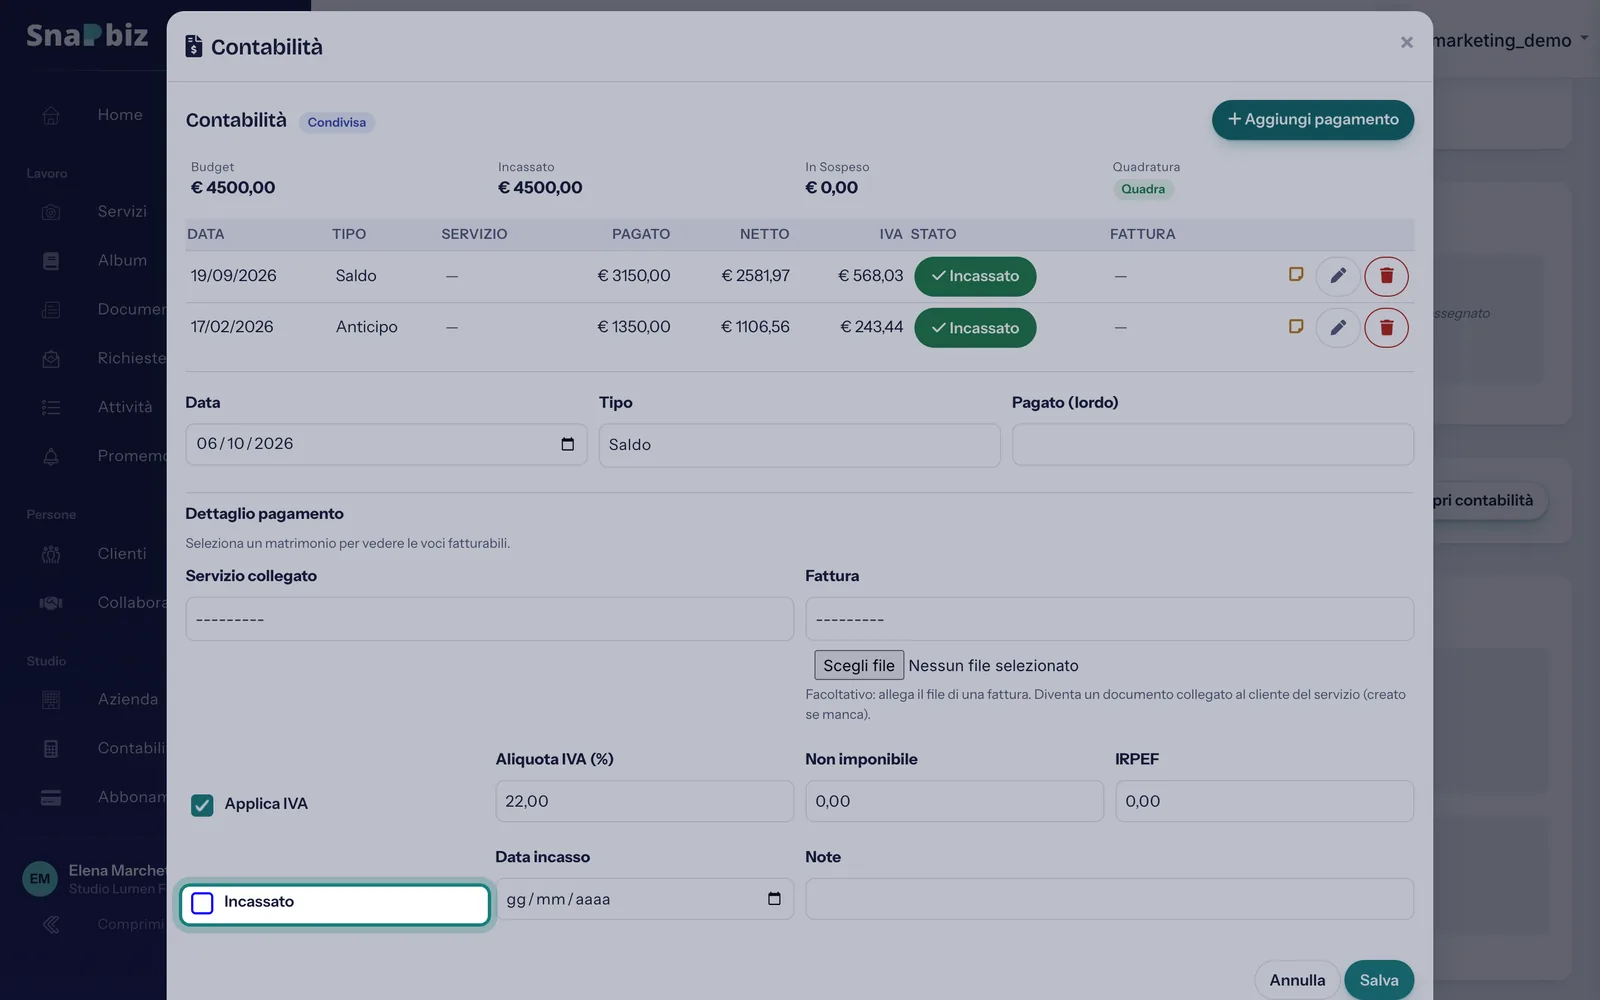The width and height of the screenshot is (1600, 1000).
Task: Collapse the sidebar with Comprimi arrow
Action: (x=51, y=925)
